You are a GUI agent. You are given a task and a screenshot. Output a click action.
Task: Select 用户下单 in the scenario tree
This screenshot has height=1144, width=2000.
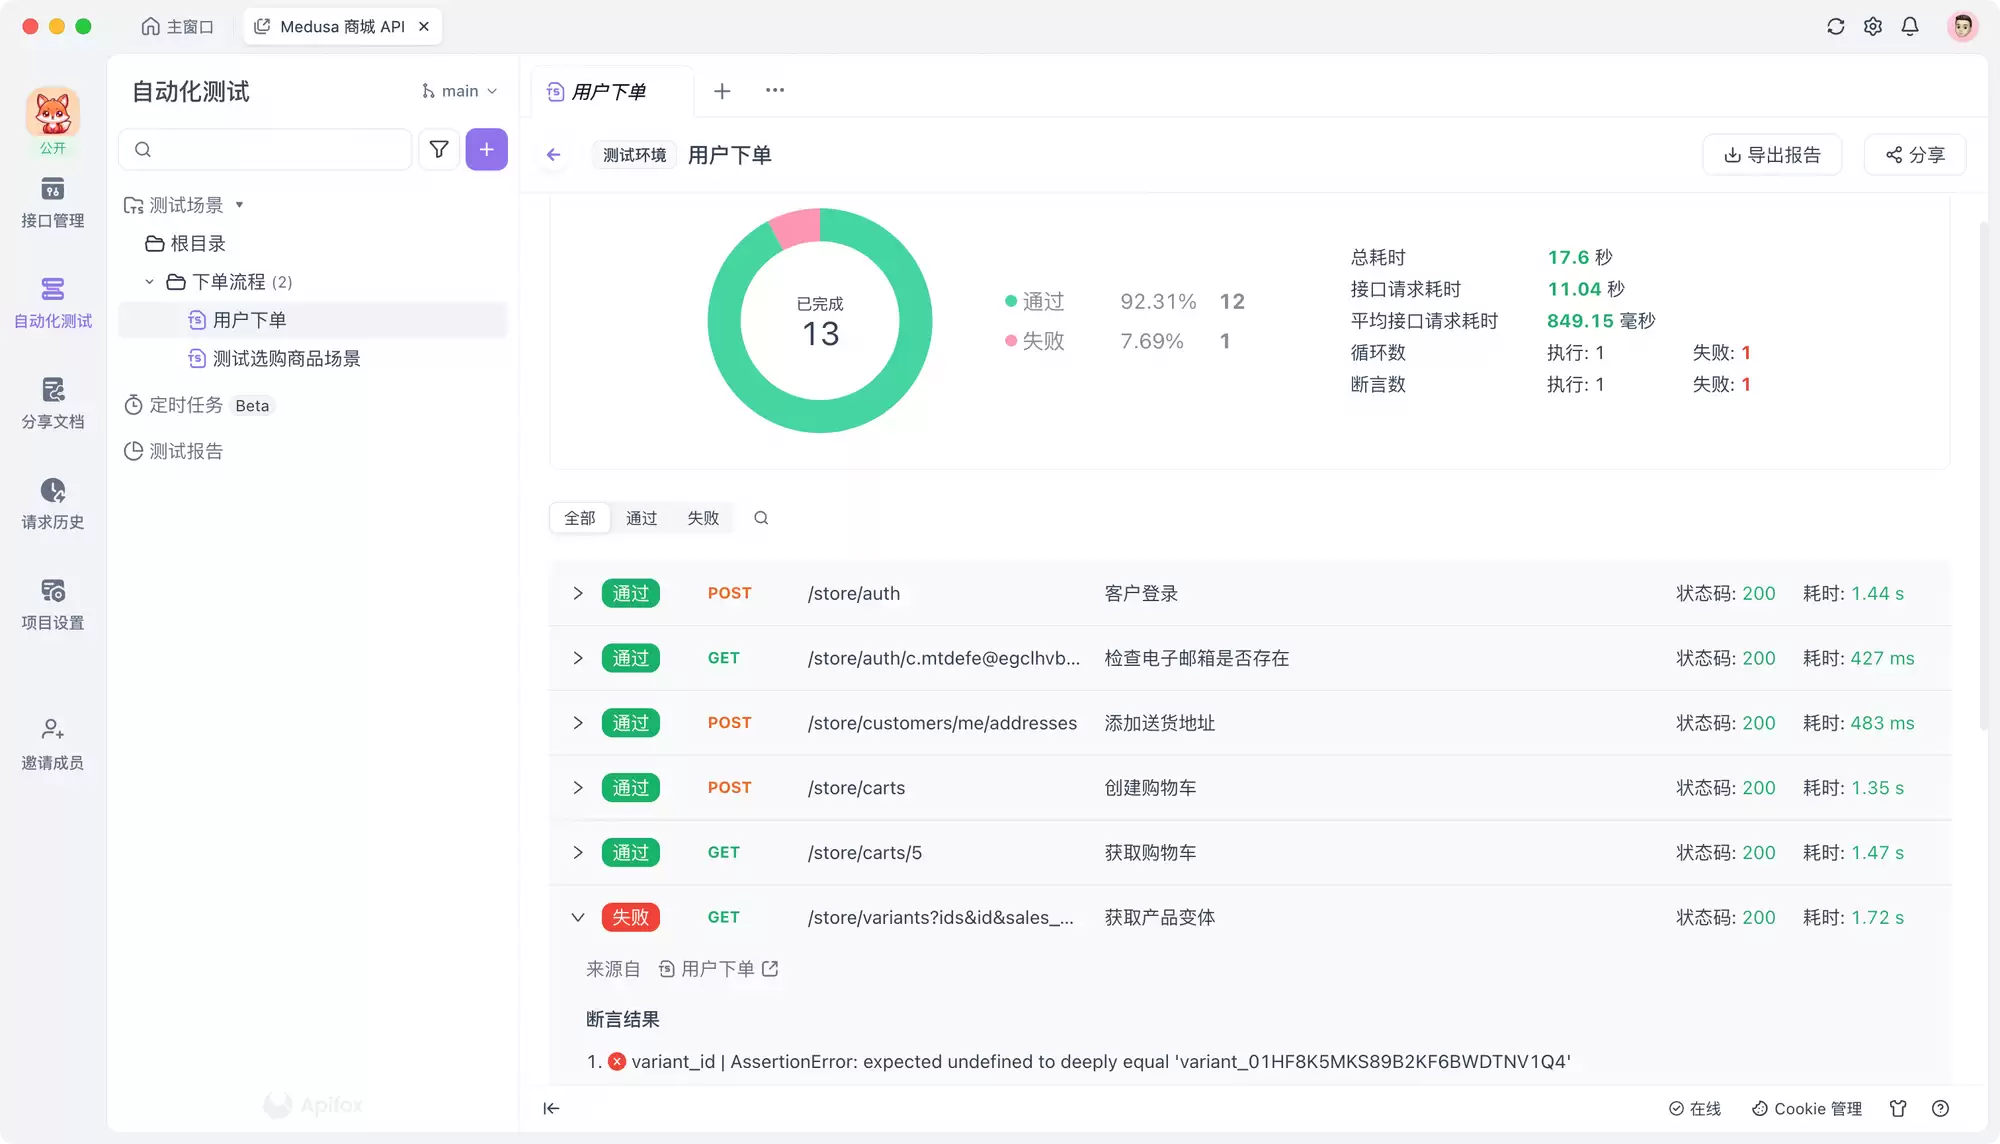tap(313, 320)
